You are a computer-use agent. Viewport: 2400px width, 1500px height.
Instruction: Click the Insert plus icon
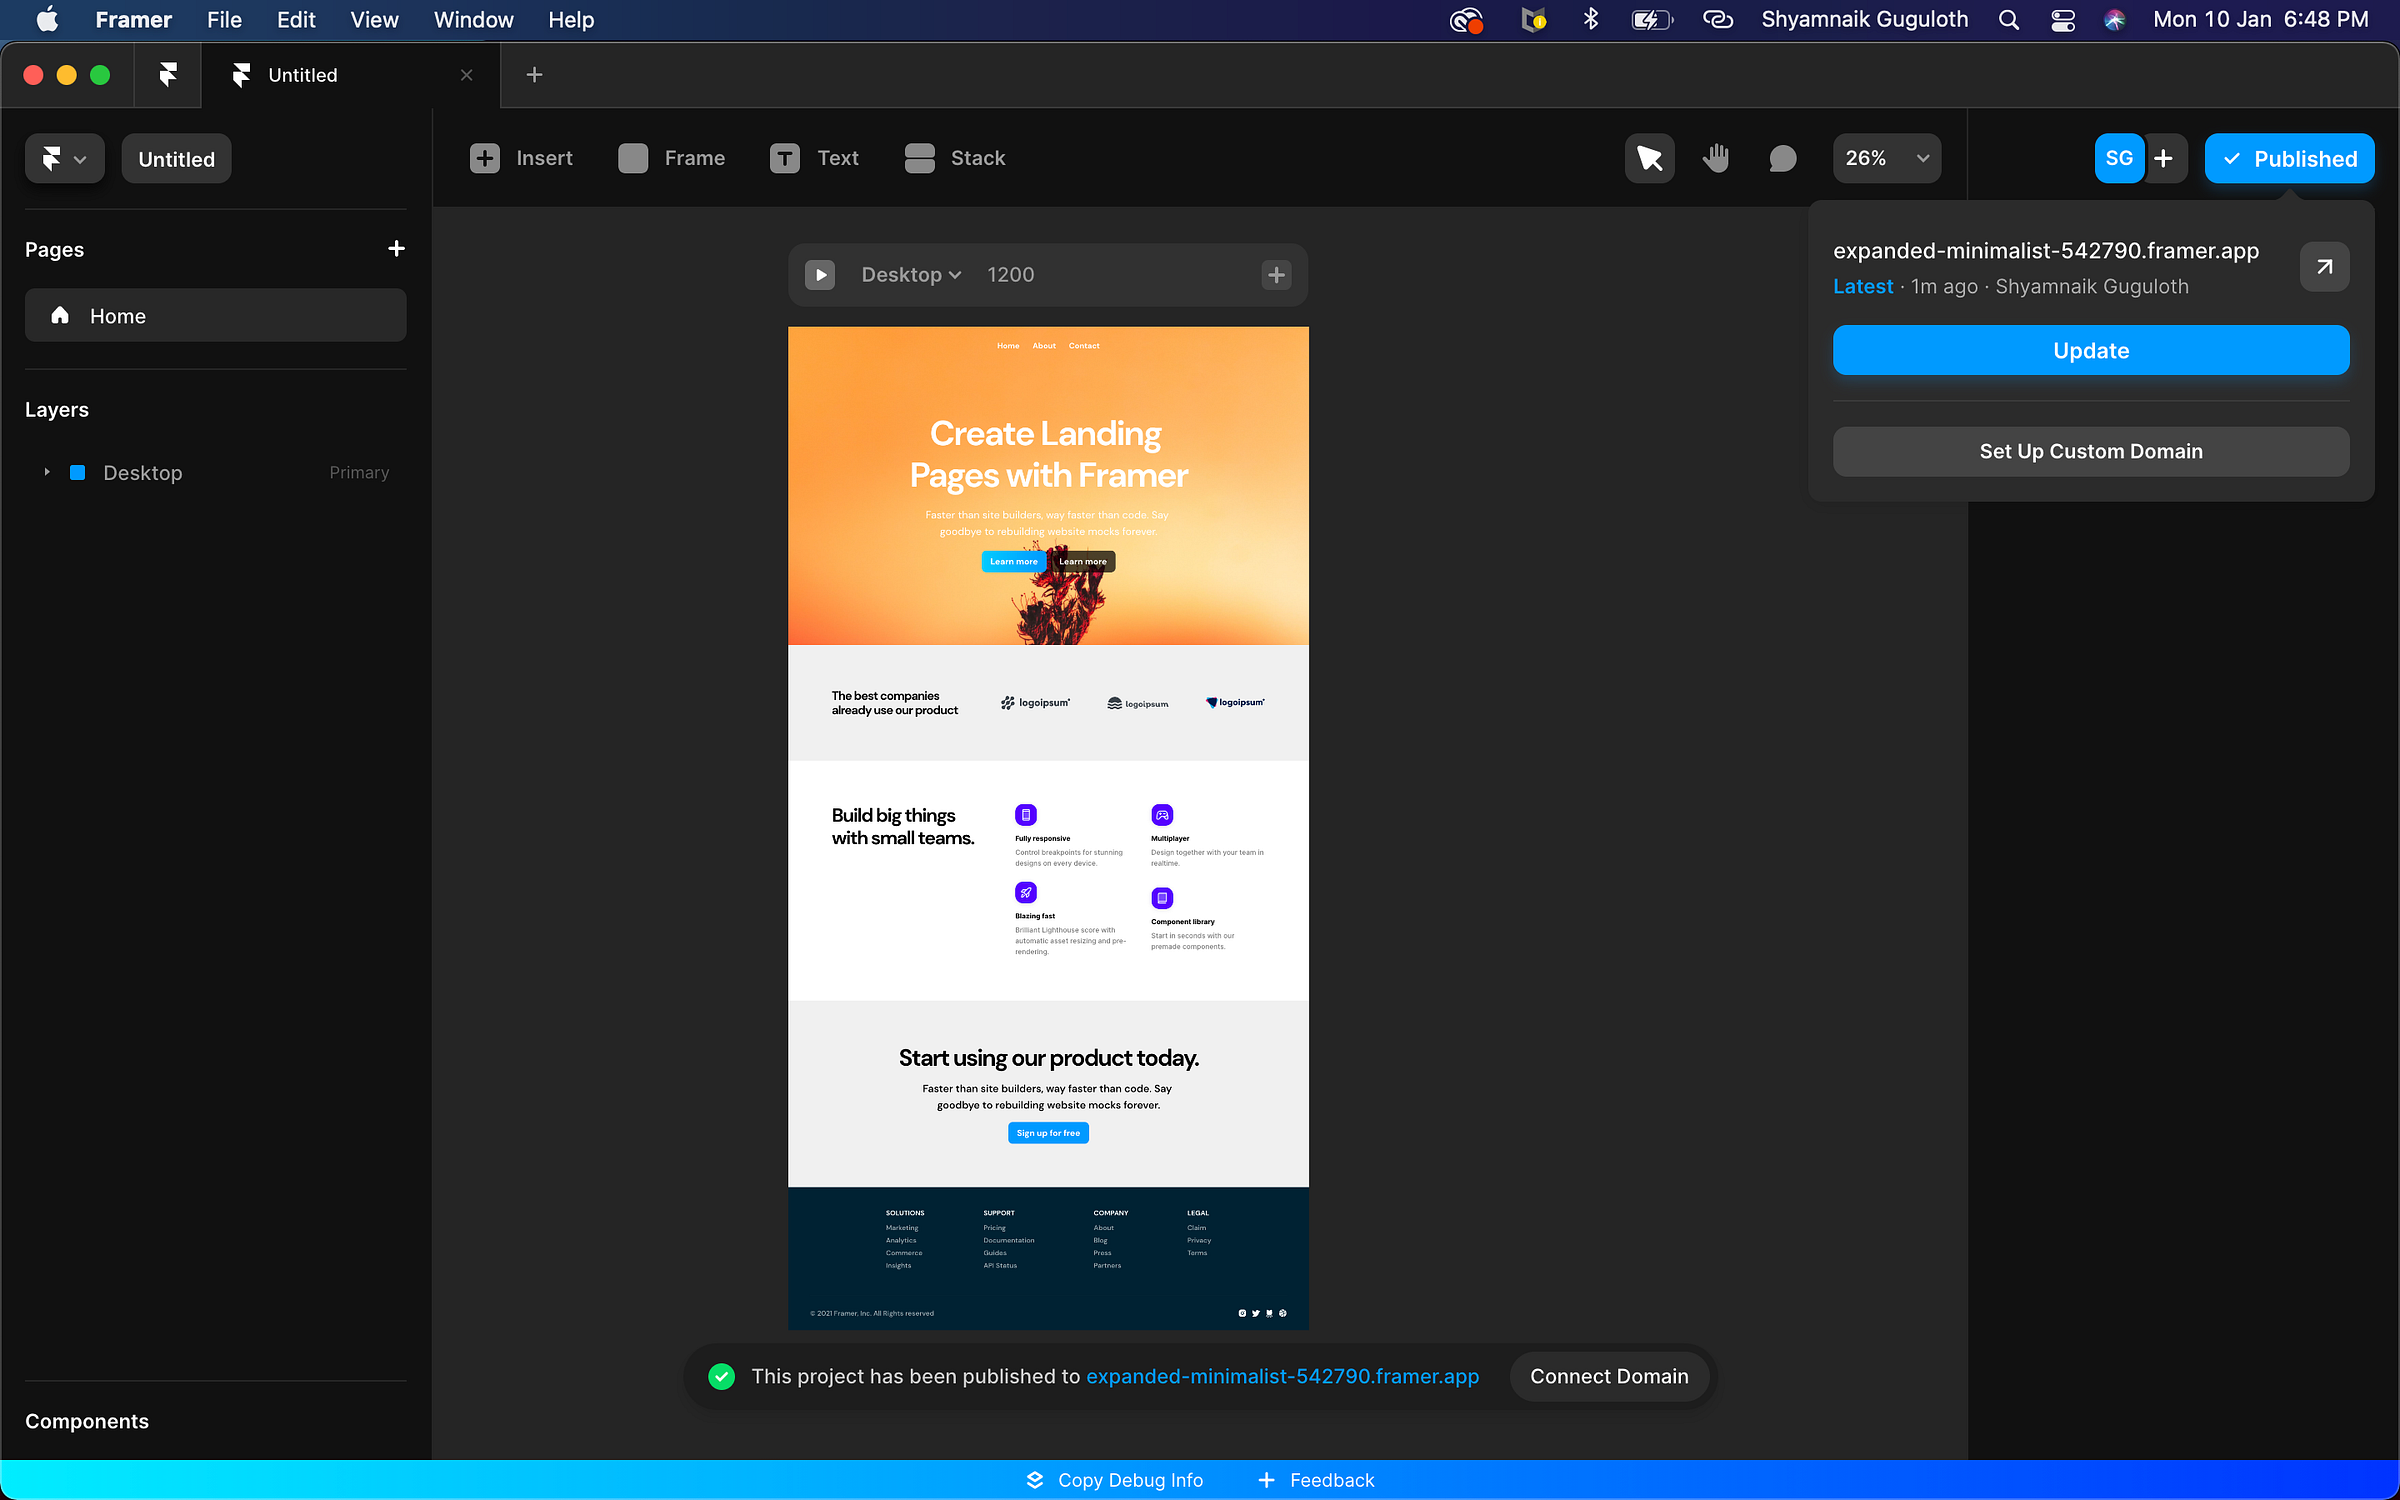(485, 158)
